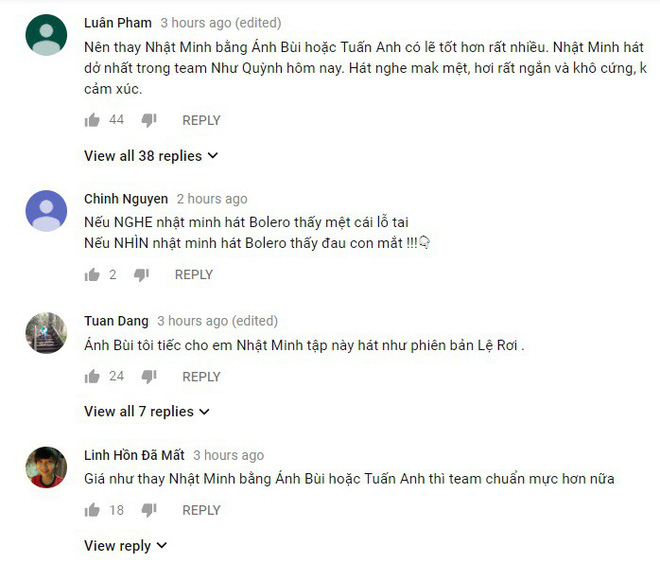Open Chinh Nguyen's channel name link
Image resolution: width=660 pixels, height=581 pixels.
[x=126, y=199]
